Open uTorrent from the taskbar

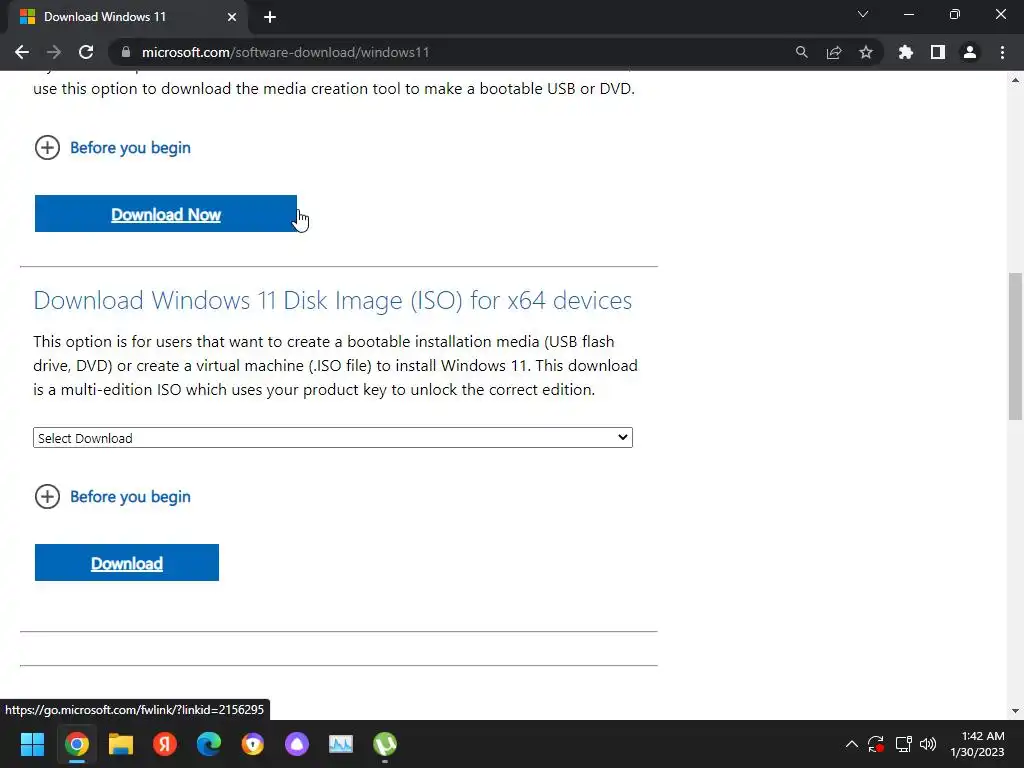point(385,744)
